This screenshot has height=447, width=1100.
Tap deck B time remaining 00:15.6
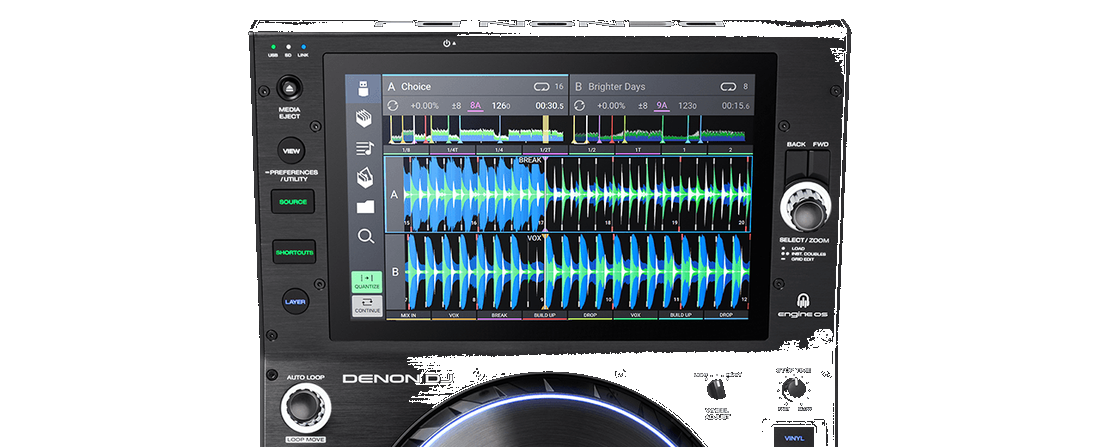coord(736,106)
